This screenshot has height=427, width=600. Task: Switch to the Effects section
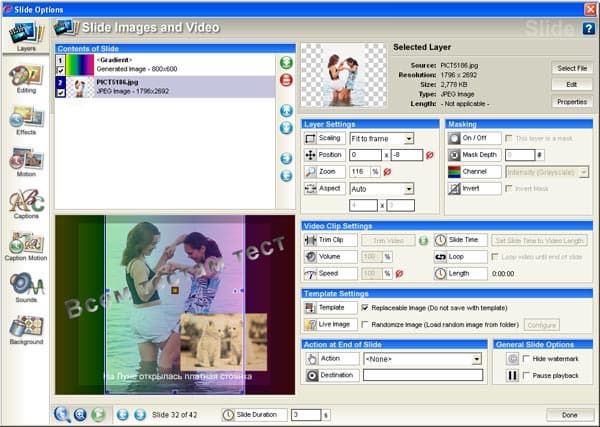(26, 120)
